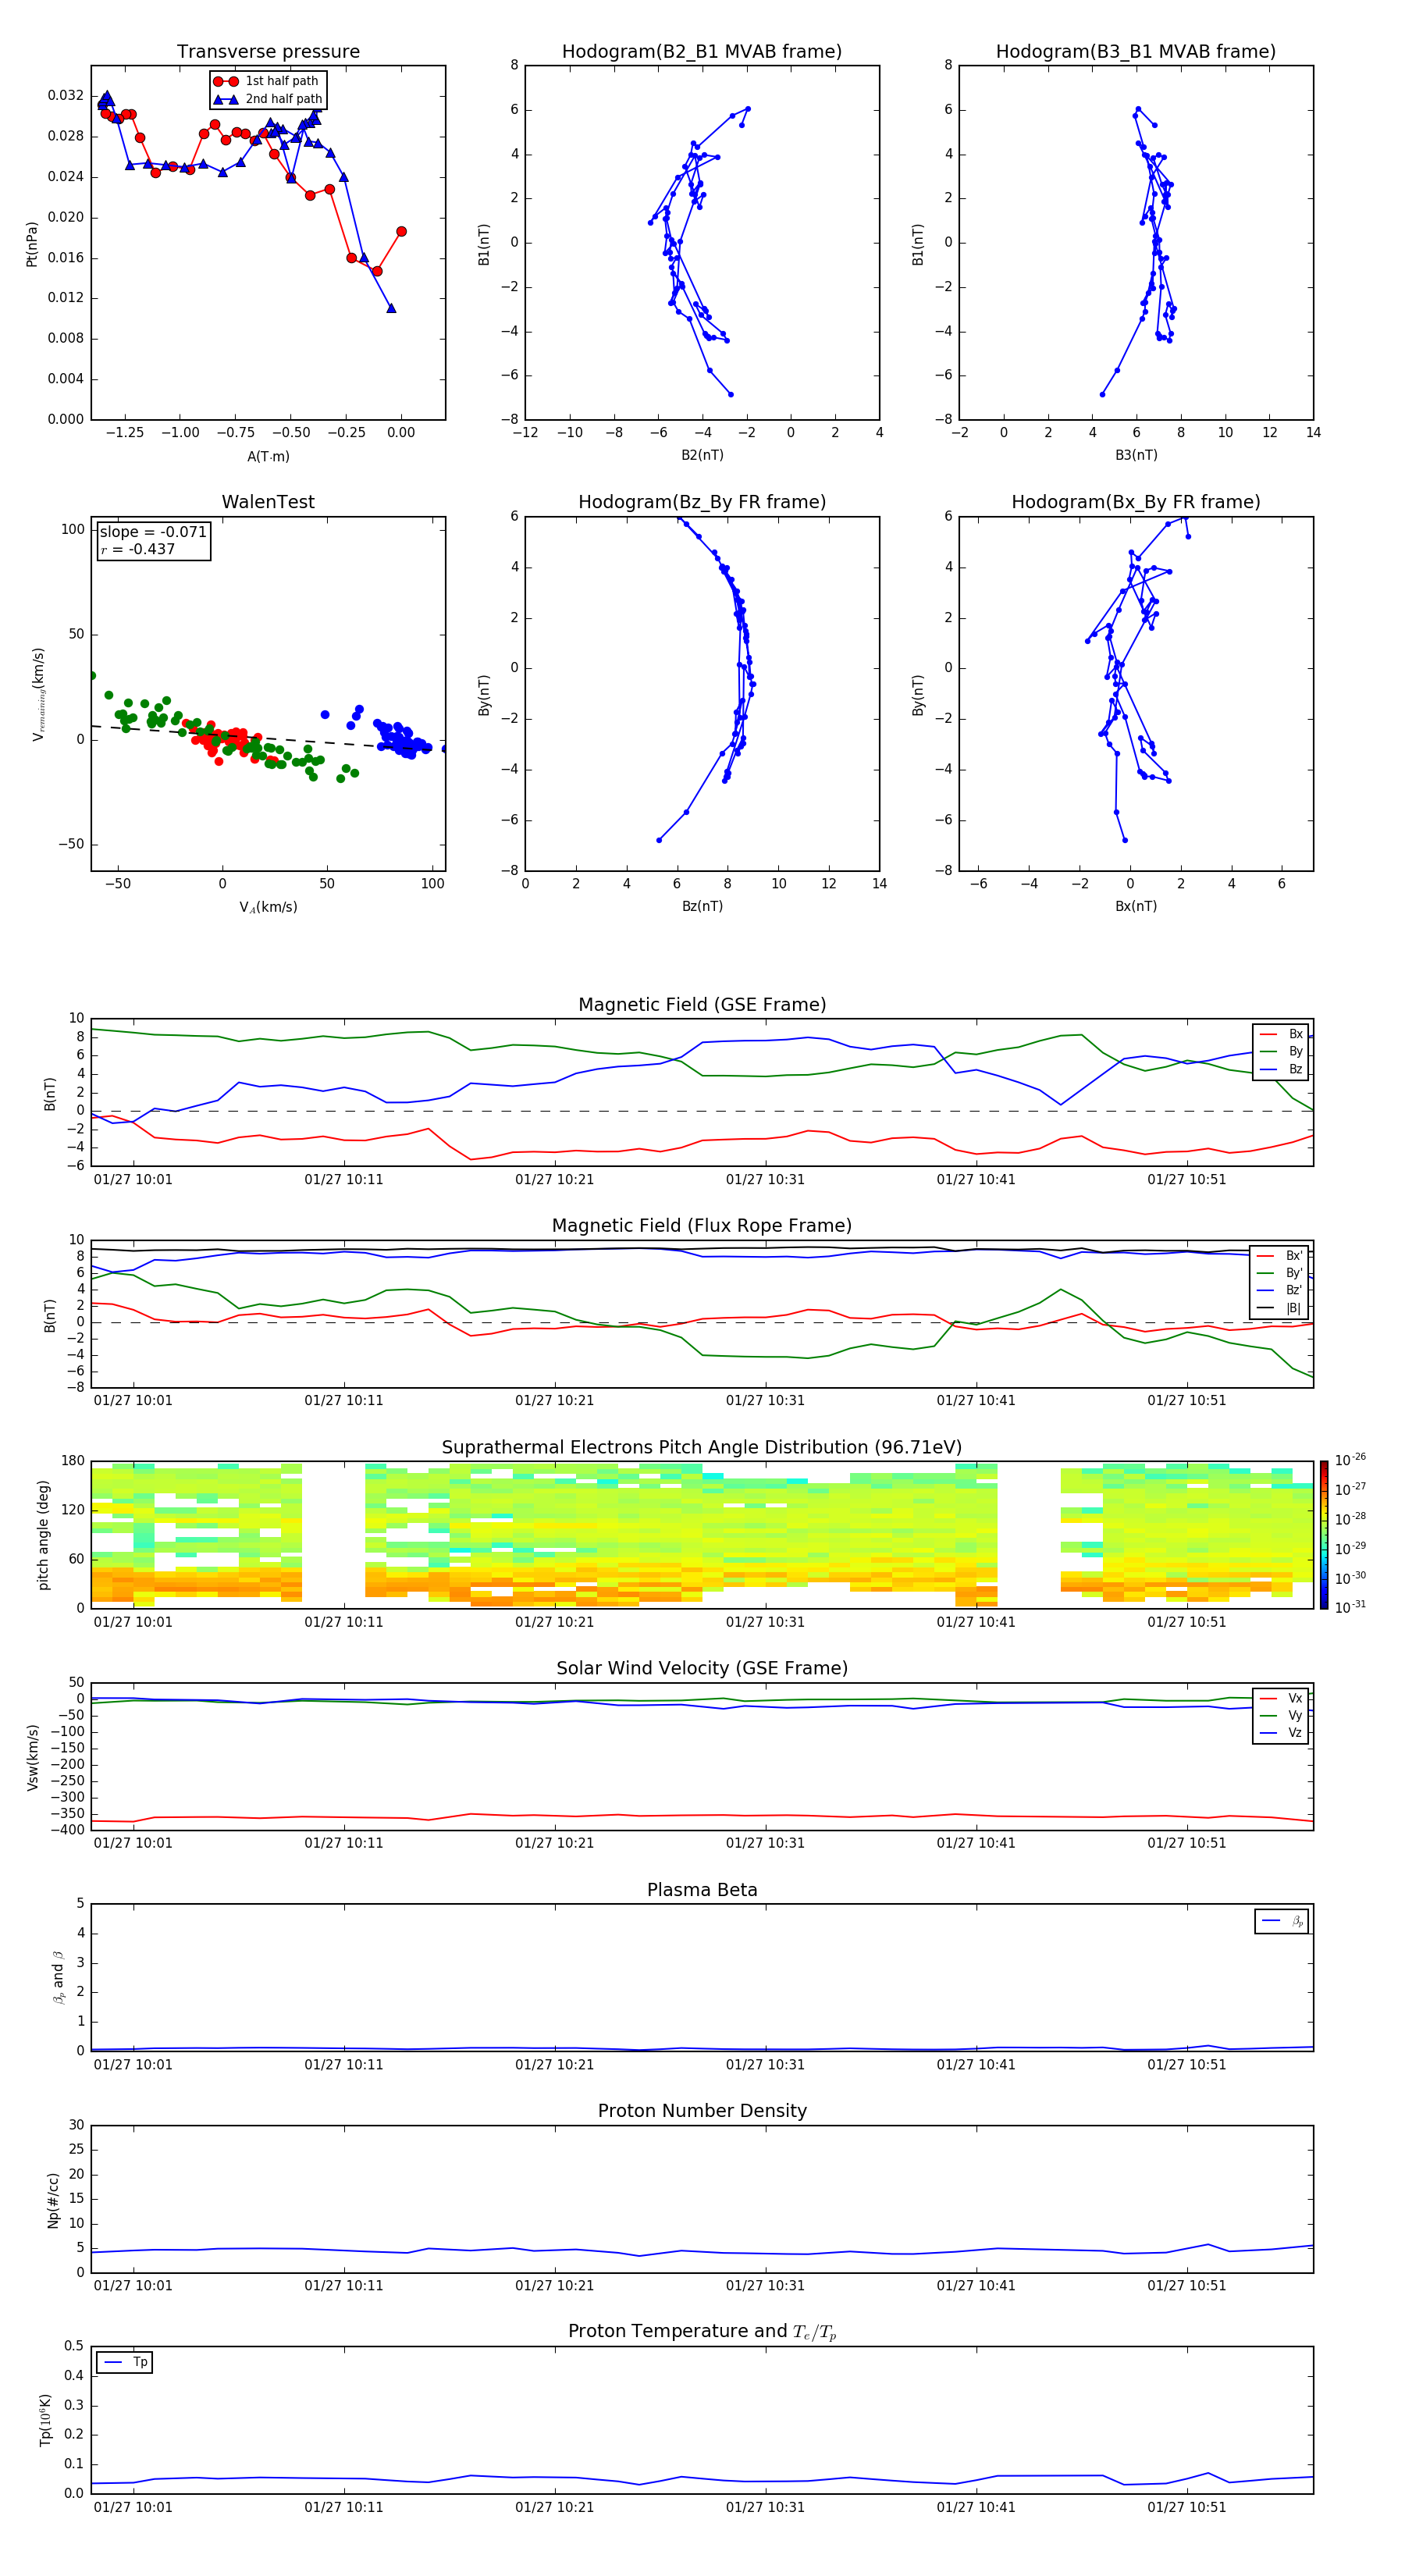This screenshot has width=1405, height=2576.
Task: Click the Proton Temperature and Te/Tp title
Action: point(702,2332)
